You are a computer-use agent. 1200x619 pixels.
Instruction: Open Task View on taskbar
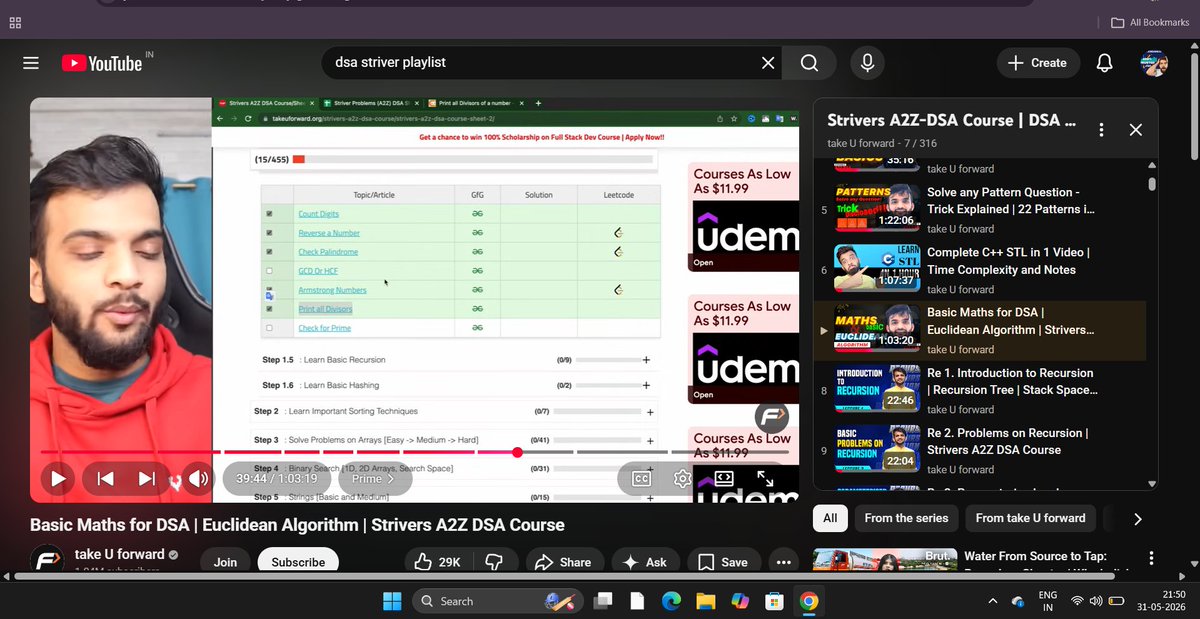[602, 601]
